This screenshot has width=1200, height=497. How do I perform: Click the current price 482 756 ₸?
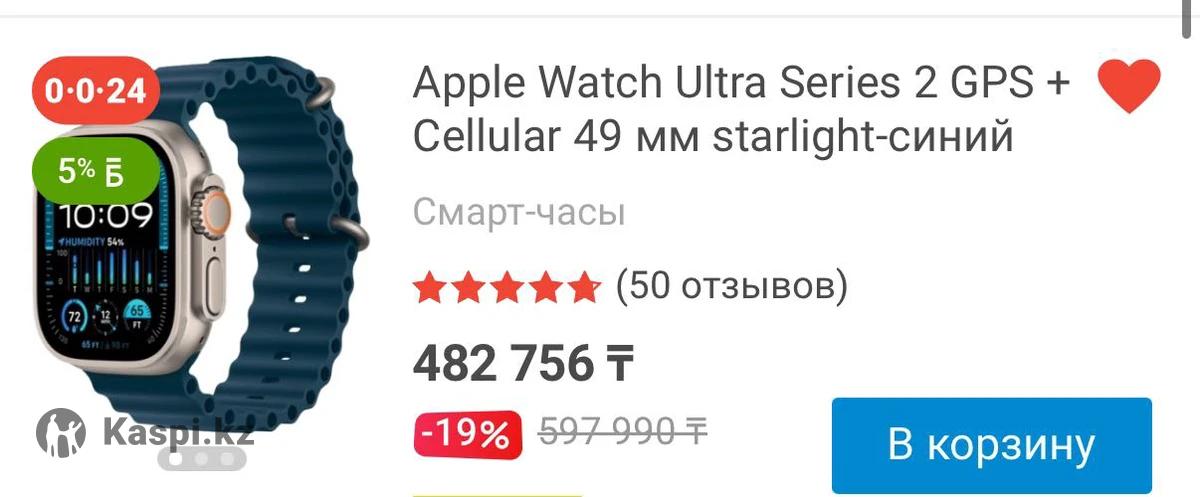click(x=524, y=363)
